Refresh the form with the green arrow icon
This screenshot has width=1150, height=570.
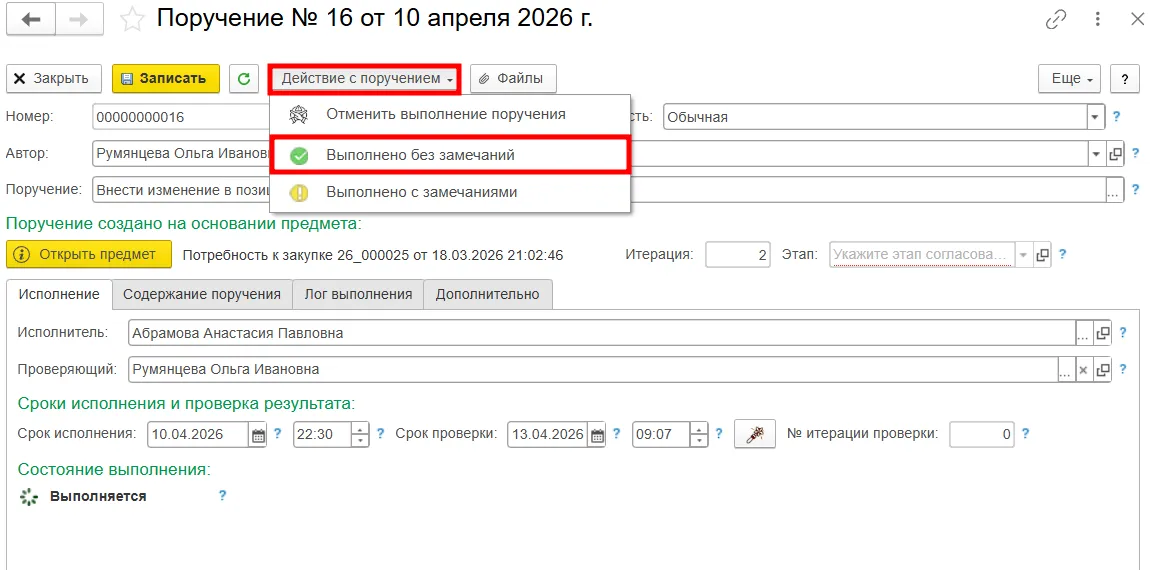click(x=244, y=78)
